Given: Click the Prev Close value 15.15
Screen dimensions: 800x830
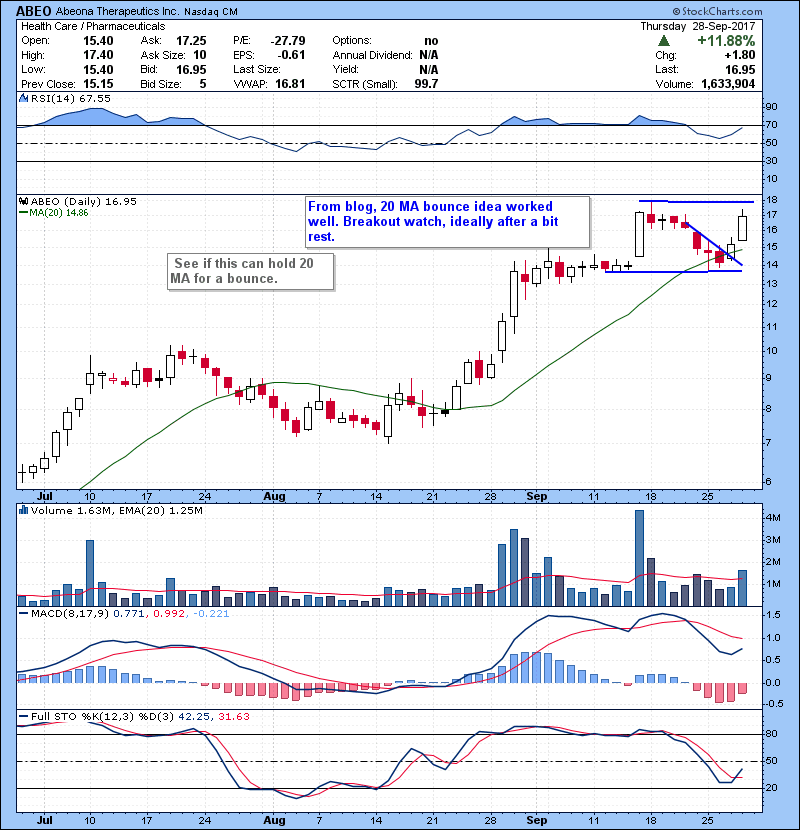Looking at the screenshot, I should [98, 84].
